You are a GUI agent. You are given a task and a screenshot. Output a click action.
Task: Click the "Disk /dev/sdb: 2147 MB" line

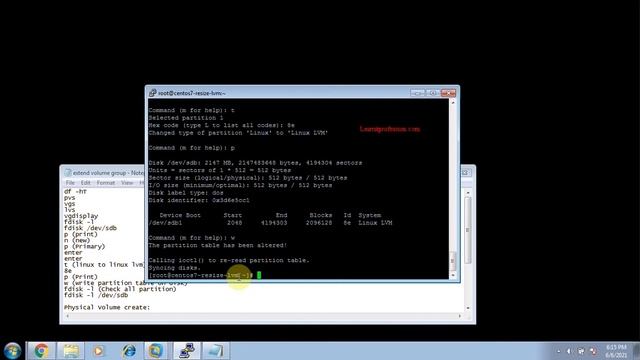pyautogui.click(x=255, y=163)
